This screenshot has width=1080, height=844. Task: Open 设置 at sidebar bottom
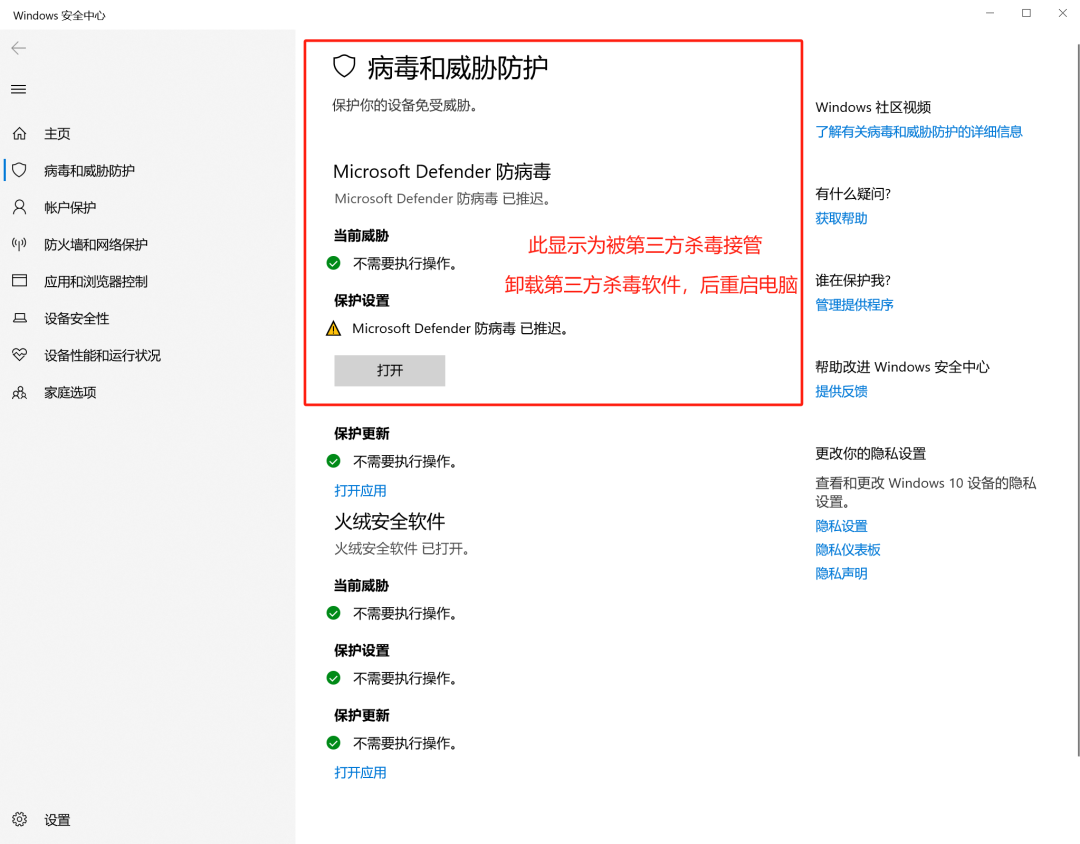[57, 820]
